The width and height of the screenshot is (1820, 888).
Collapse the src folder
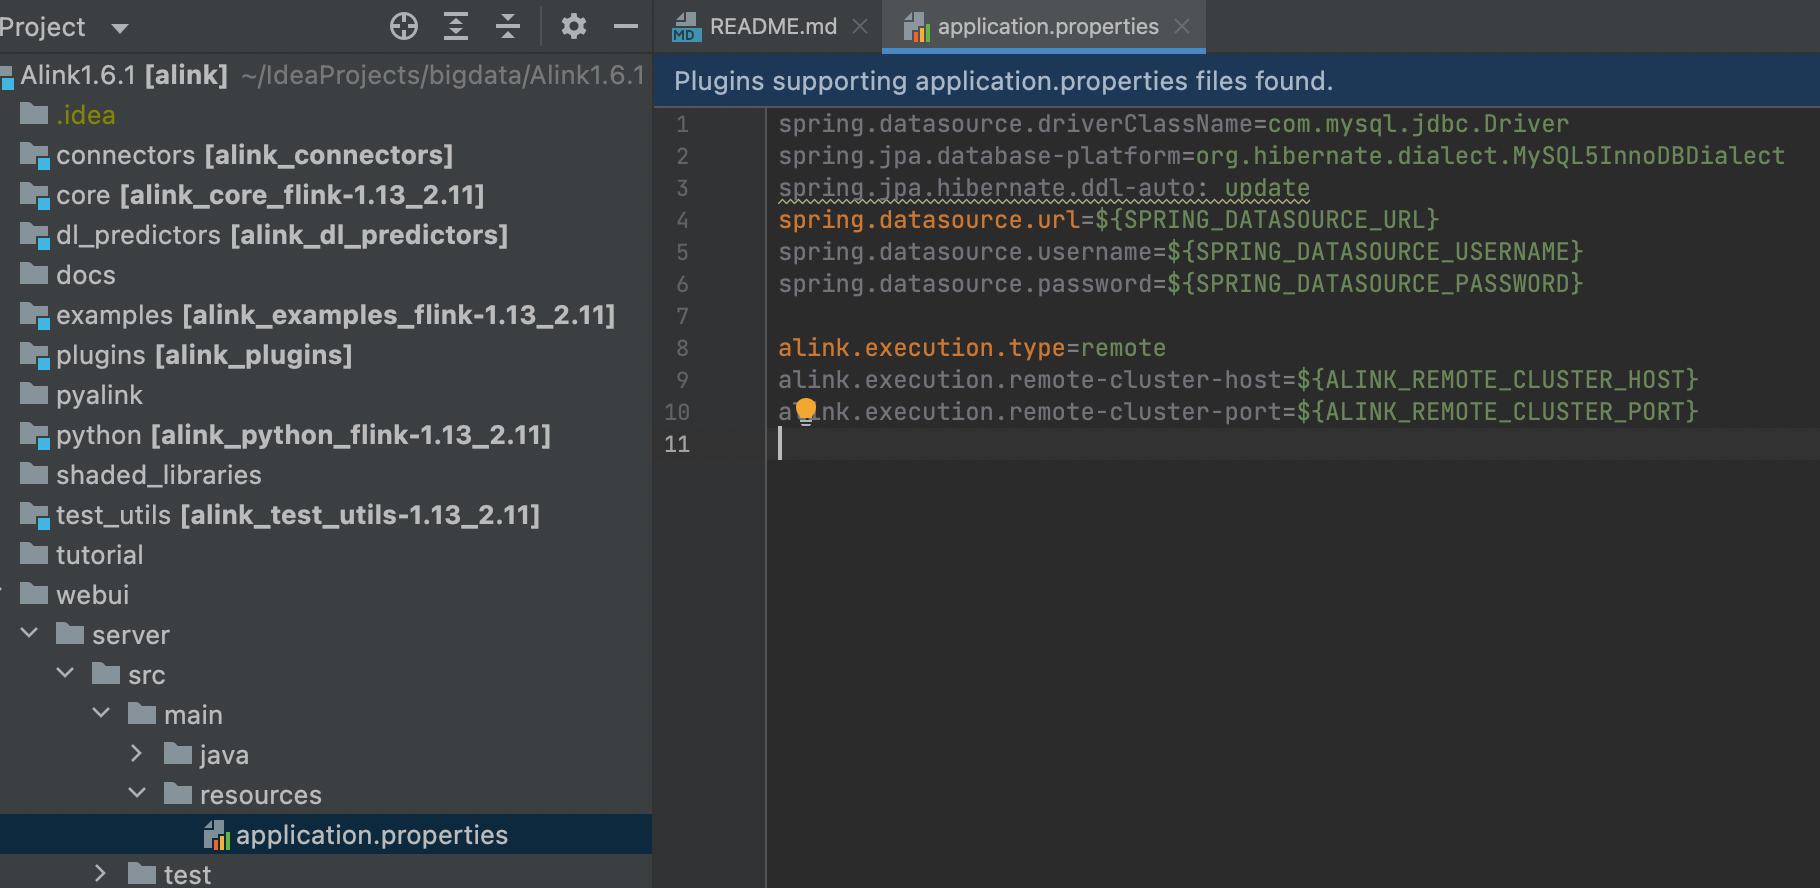click(66, 673)
